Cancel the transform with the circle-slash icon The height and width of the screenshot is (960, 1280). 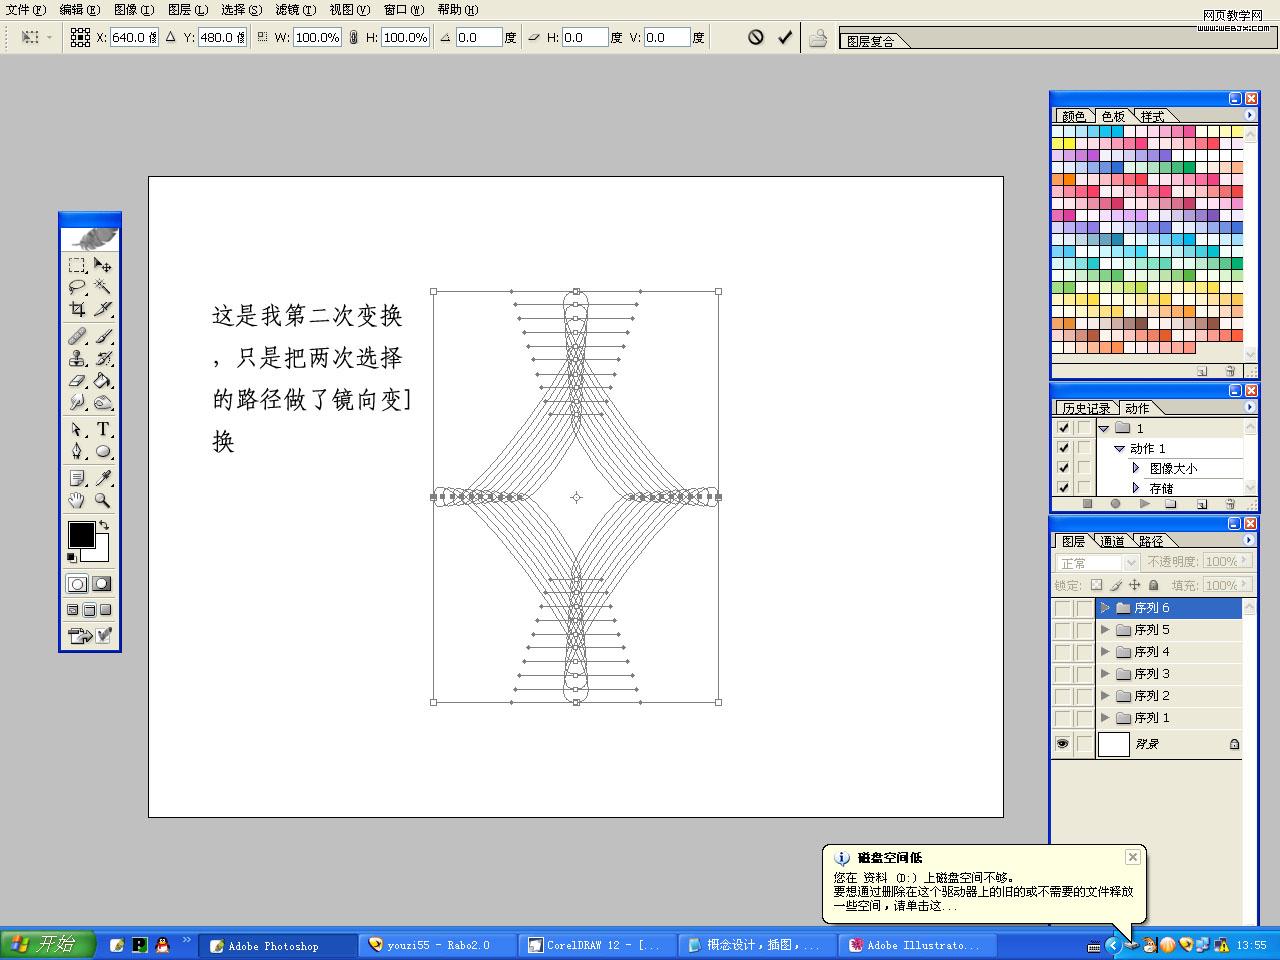pyautogui.click(x=756, y=37)
